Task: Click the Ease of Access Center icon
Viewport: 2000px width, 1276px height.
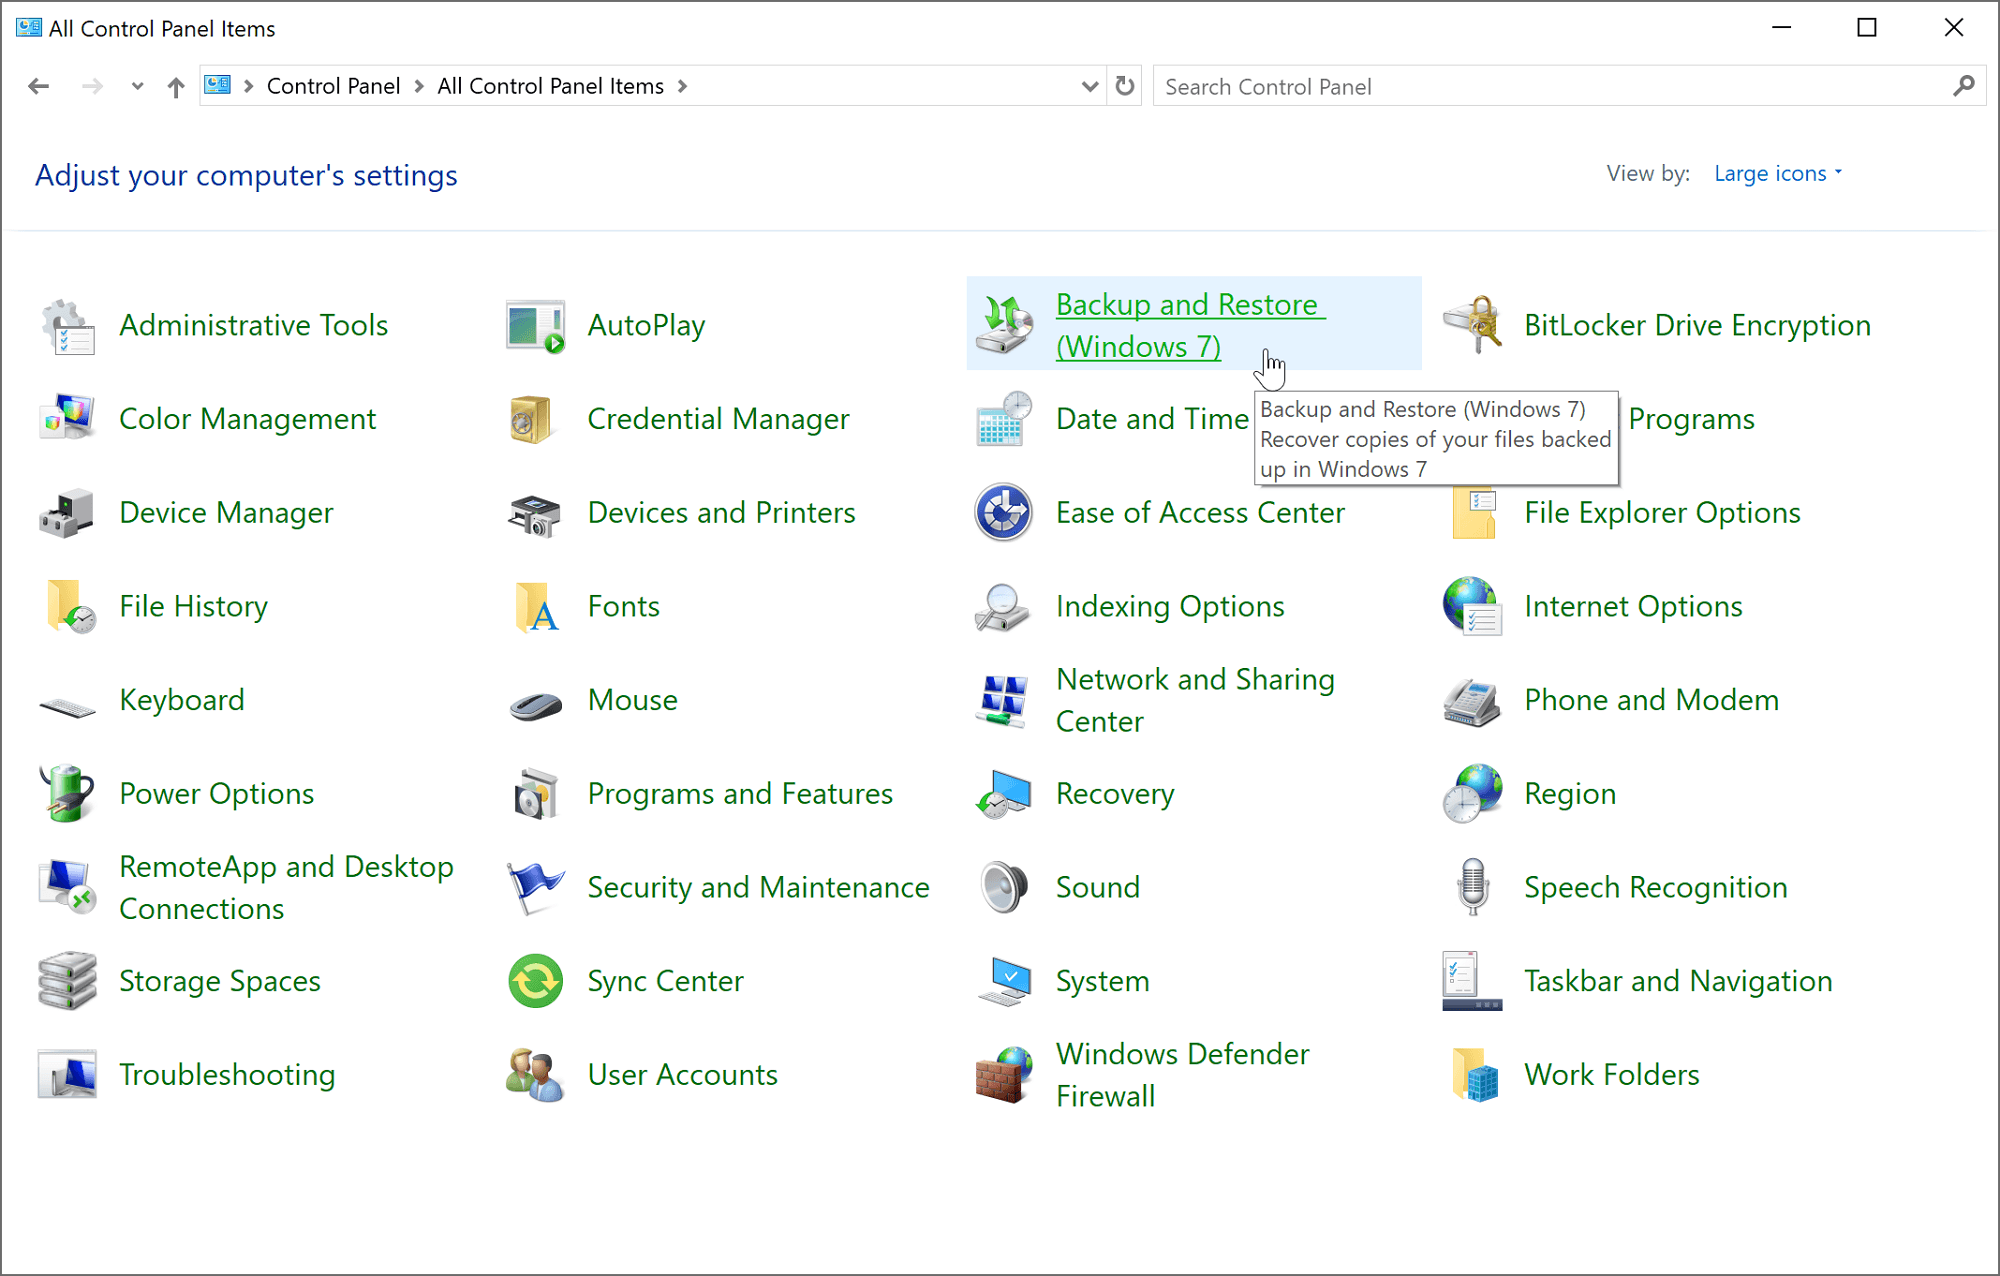Action: 1003,513
